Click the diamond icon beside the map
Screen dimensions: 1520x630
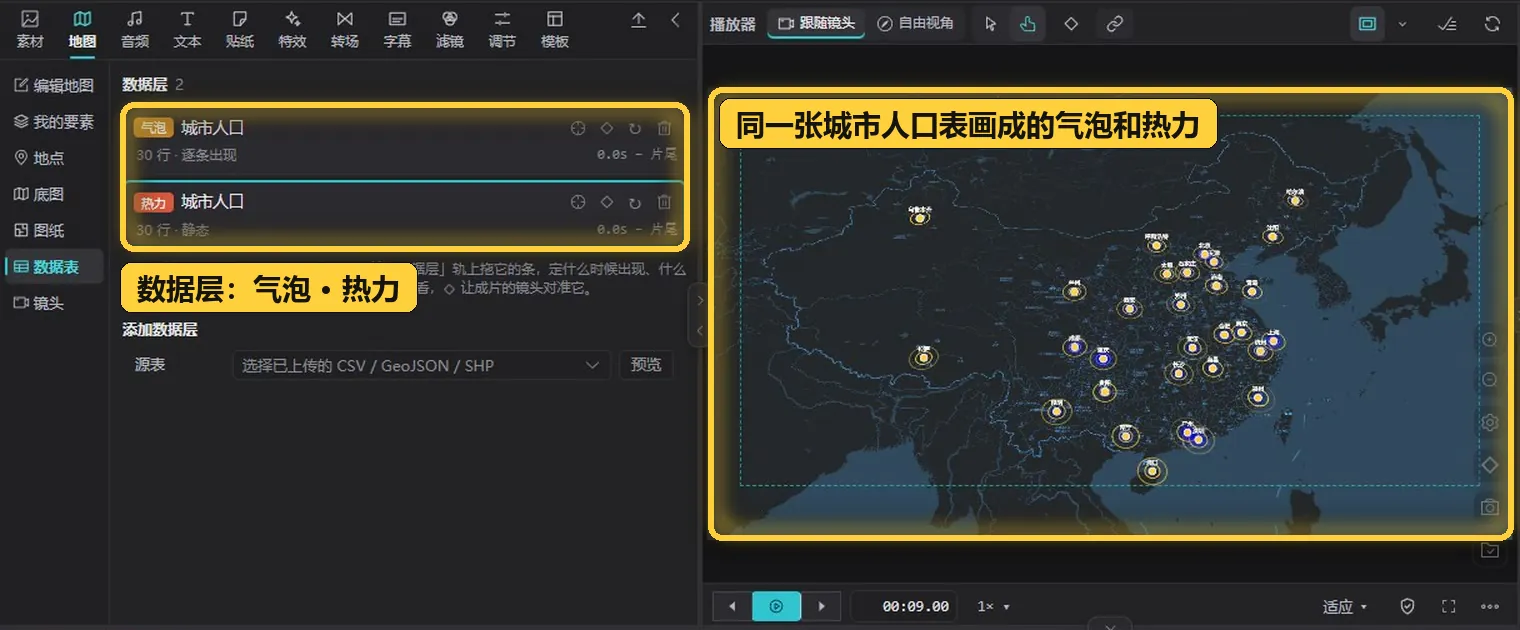point(1490,465)
